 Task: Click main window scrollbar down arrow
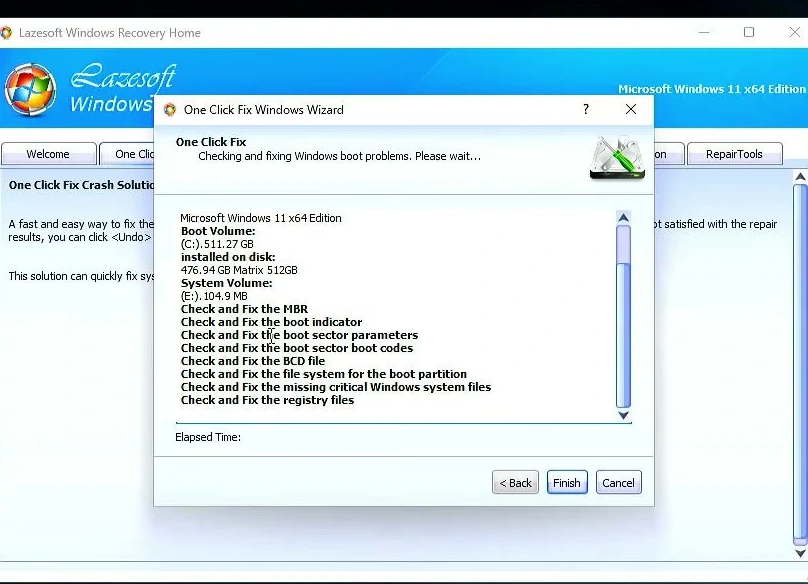(800, 553)
